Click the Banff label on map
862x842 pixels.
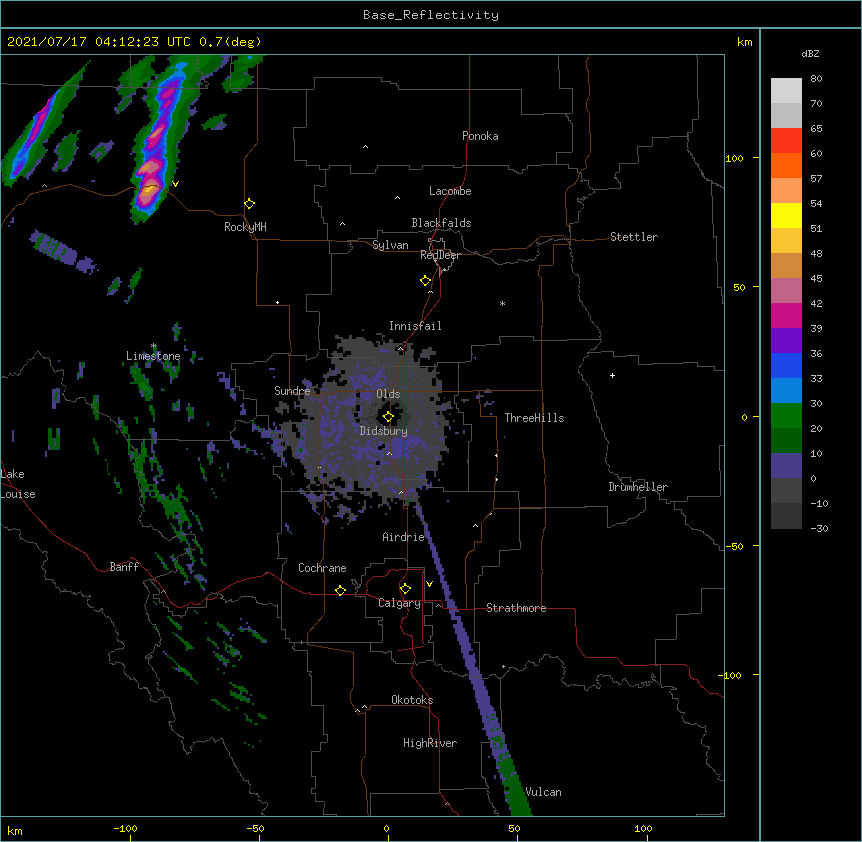[x=124, y=567]
